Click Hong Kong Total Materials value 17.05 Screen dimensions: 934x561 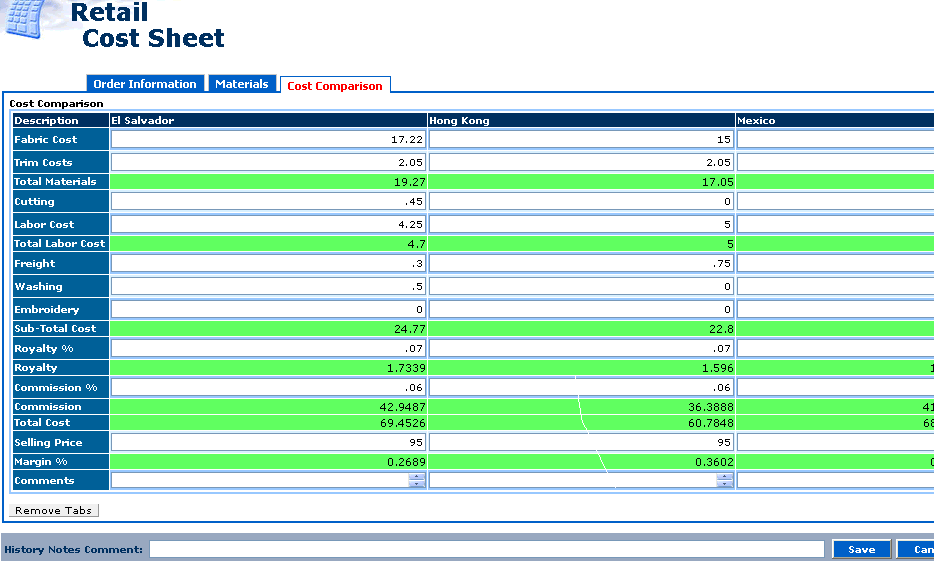pos(717,182)
